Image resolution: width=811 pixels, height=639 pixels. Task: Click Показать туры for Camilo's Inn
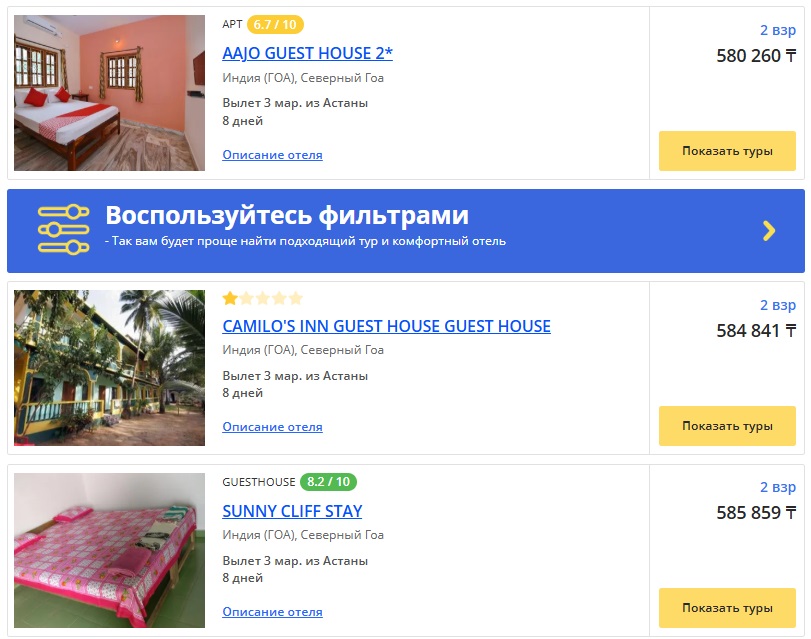coord(727,426)
